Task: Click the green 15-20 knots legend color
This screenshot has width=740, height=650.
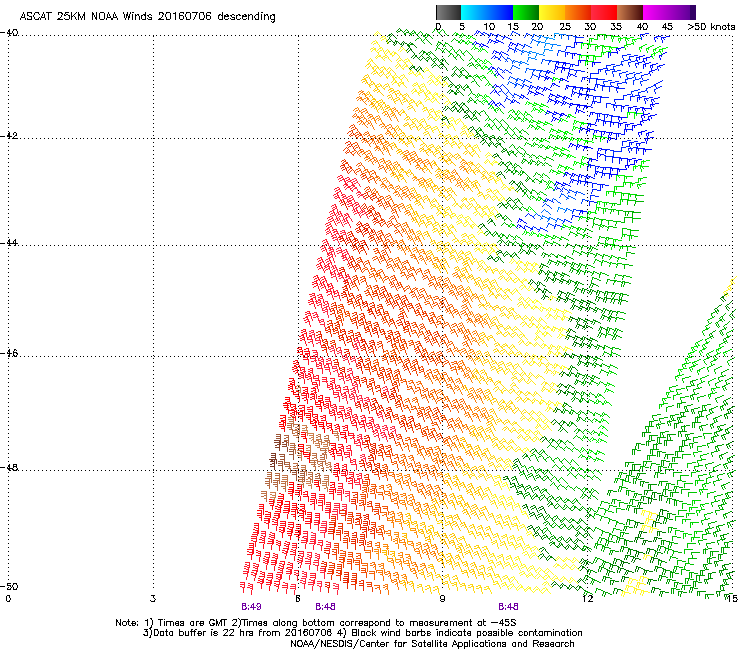Action: pyautogui.click(x=526, y=12)
